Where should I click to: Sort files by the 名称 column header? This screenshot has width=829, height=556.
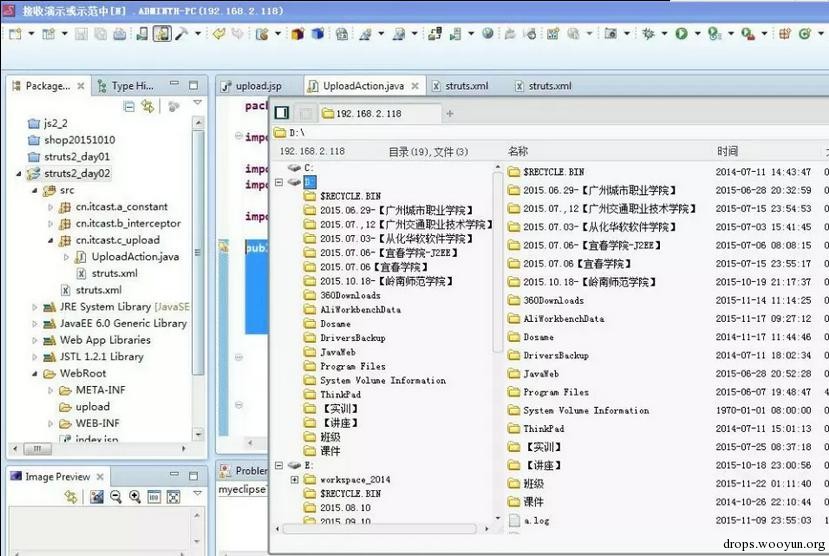coord(518,151)
